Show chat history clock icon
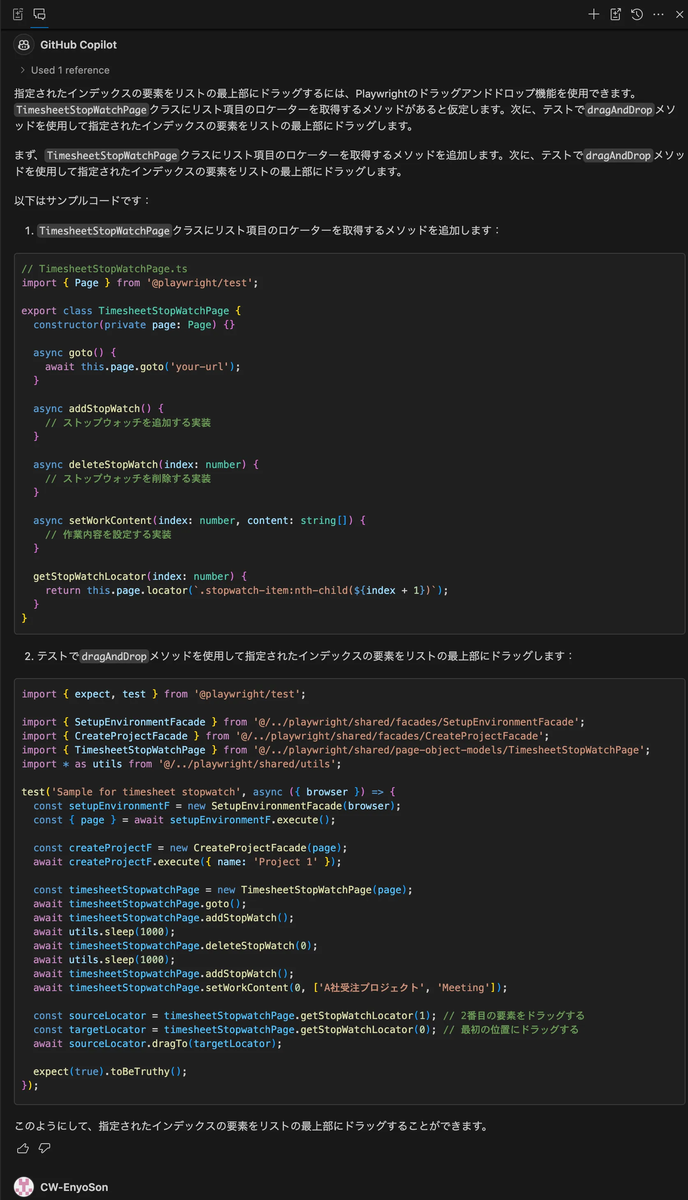The width and height of the screenshot is (688, 1200). click(637, 14)
